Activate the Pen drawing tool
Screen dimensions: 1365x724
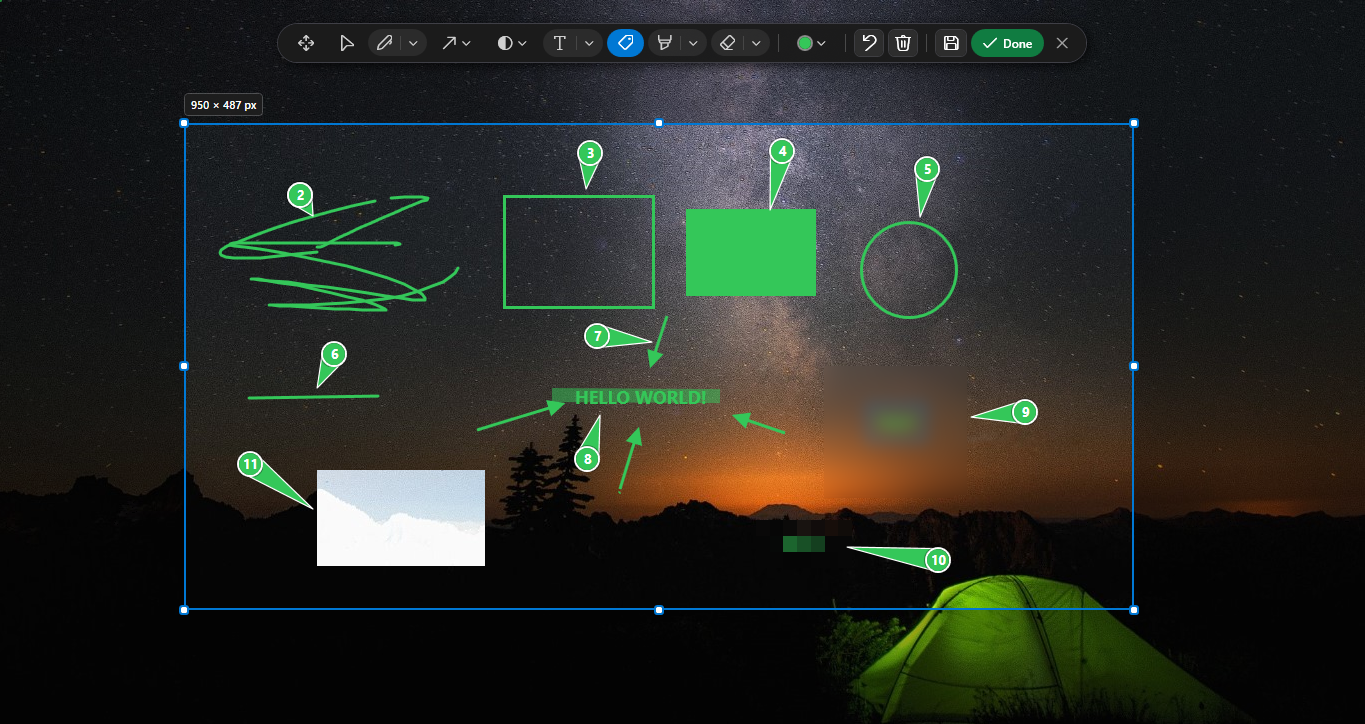[384, 43]
